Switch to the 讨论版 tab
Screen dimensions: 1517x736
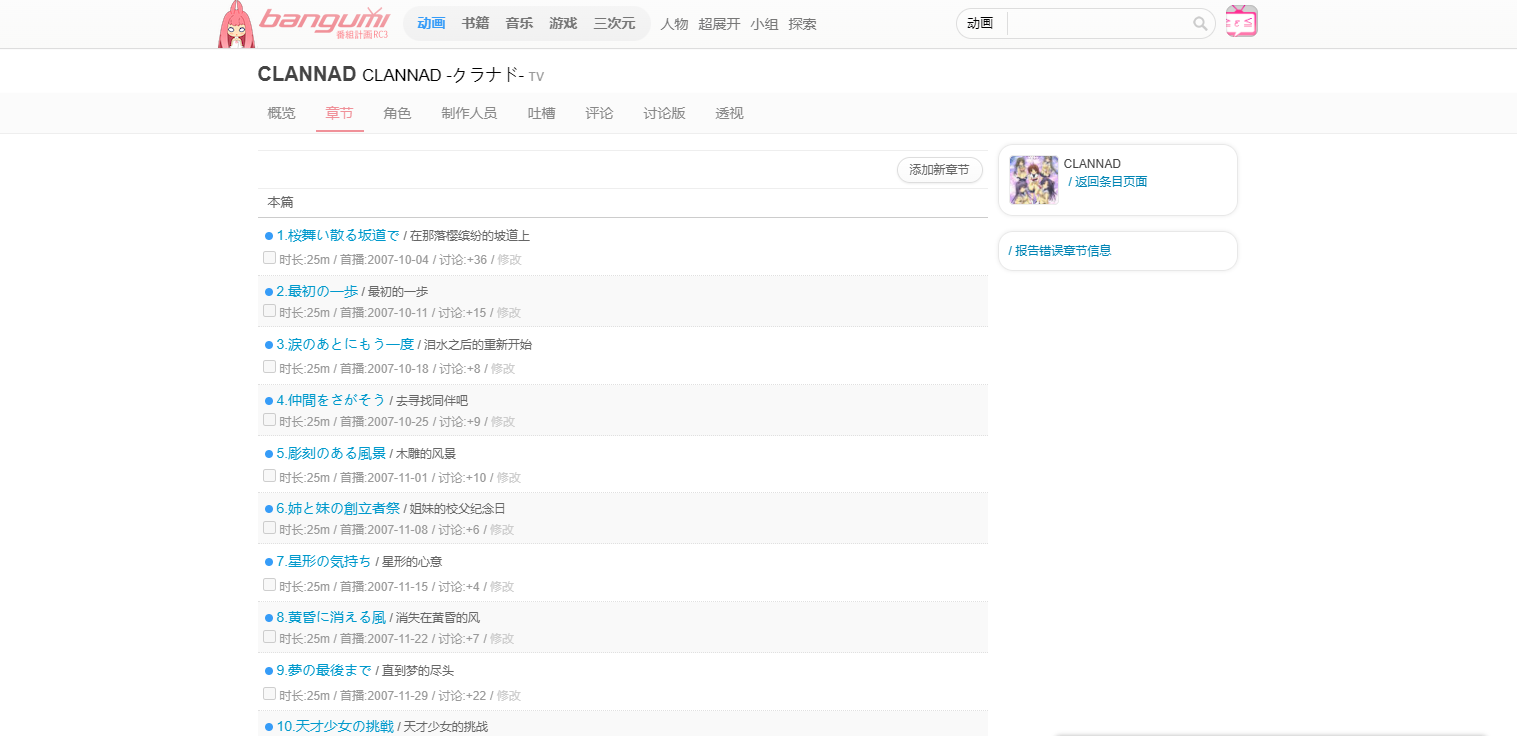tap(664, 113)
